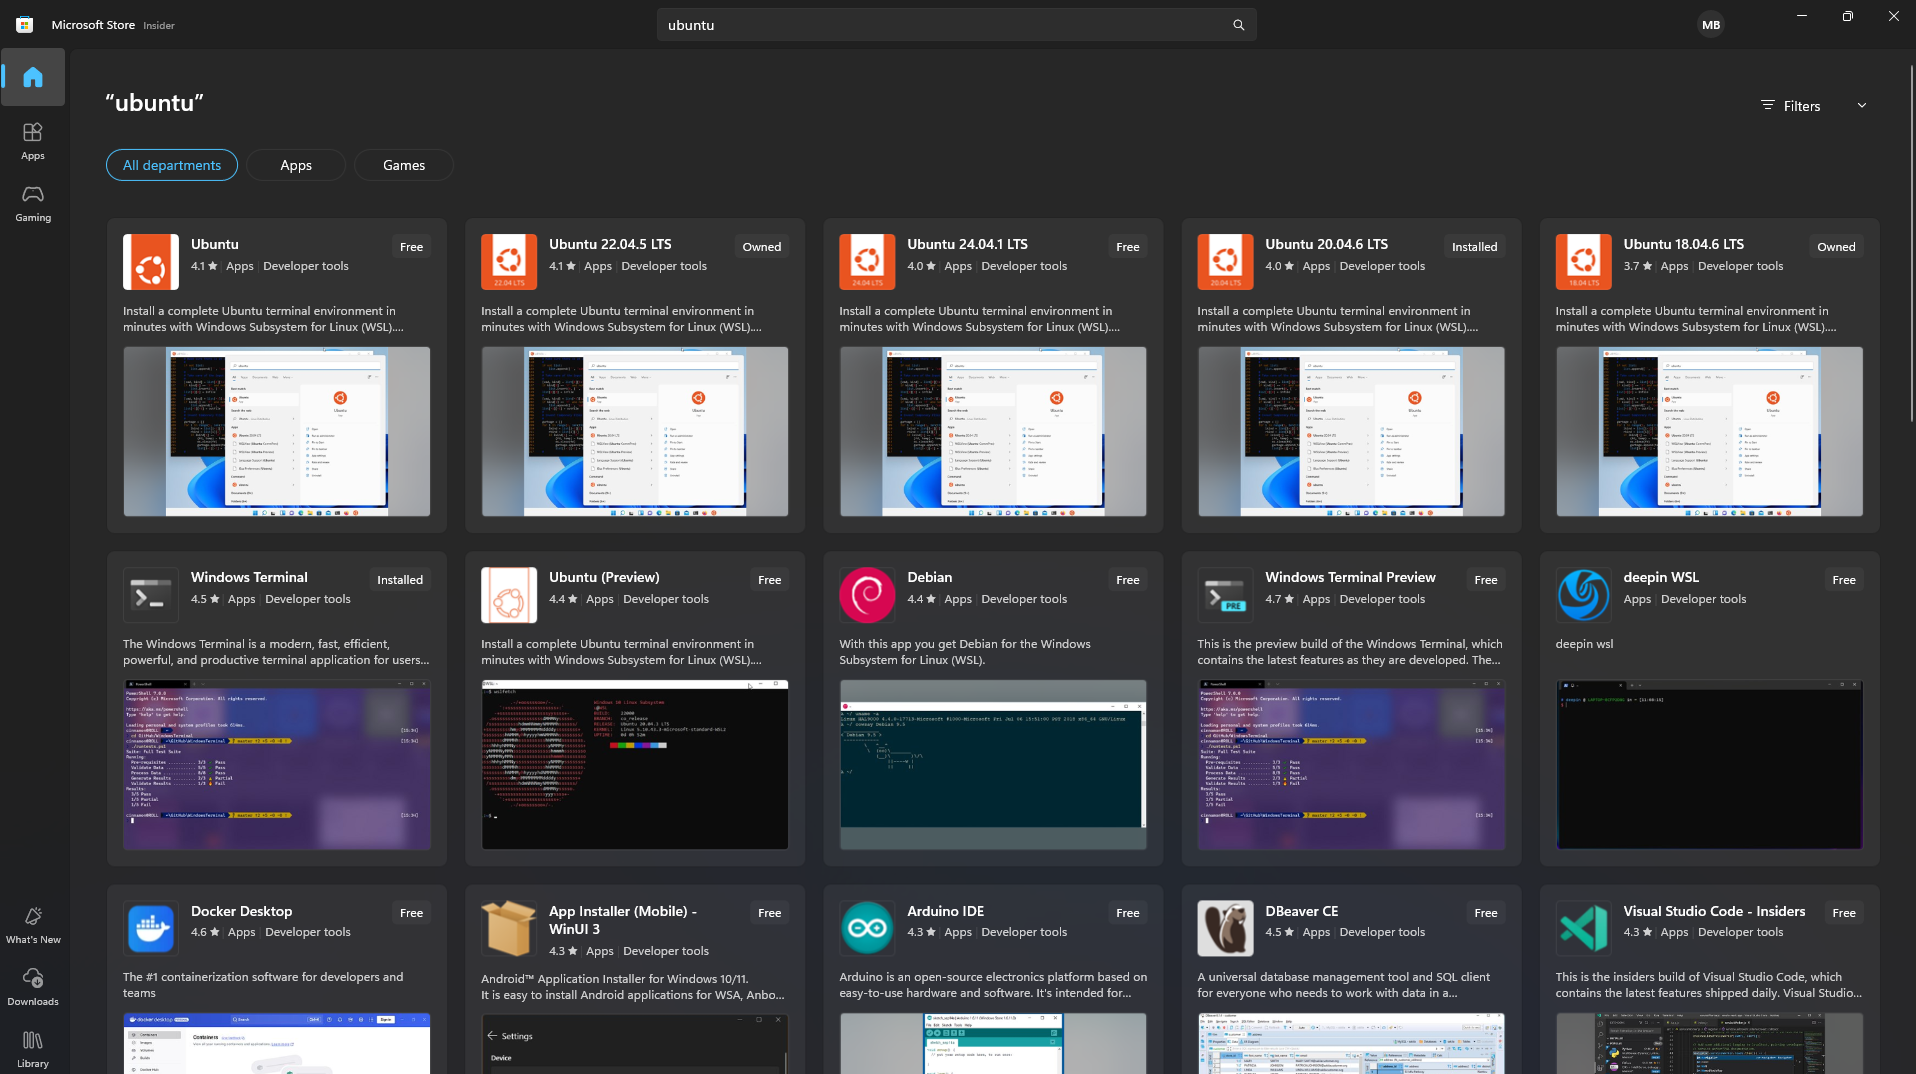Viewport: 1916px width, 1074px height.
Task: Click the Ubuntu 22.04.5 LTS app icon
Action: tap(509, 262)
